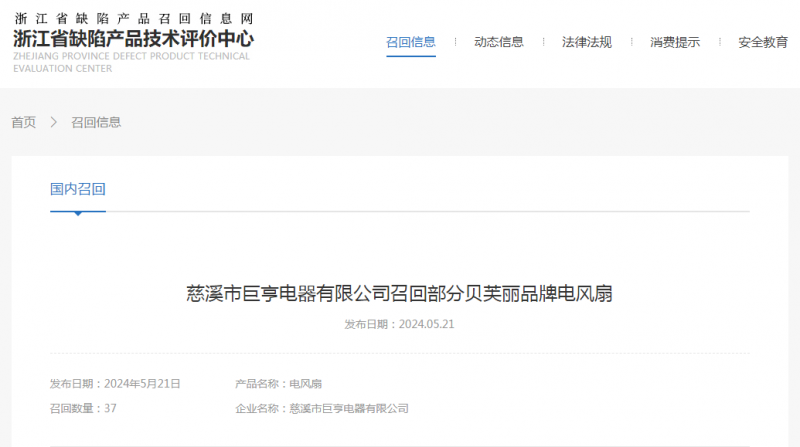
Task: Click the 浙江省缺陷产品技术评价中心 site logo title
Action: coord(133,39)
